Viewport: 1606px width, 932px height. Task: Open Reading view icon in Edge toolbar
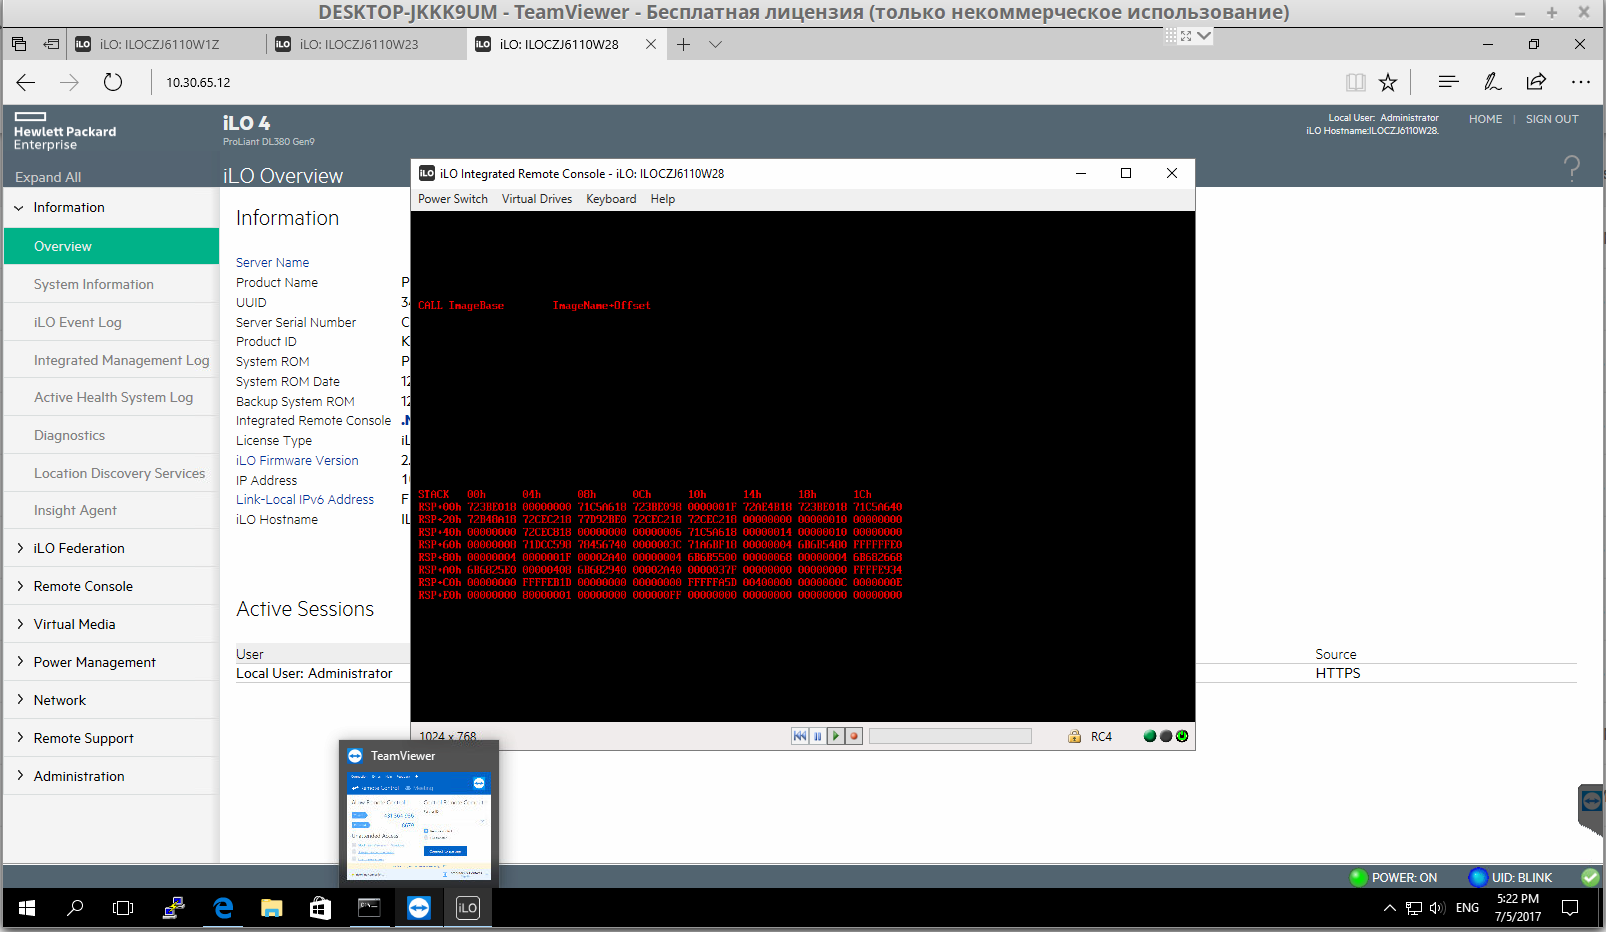(x=1356, y=82)
